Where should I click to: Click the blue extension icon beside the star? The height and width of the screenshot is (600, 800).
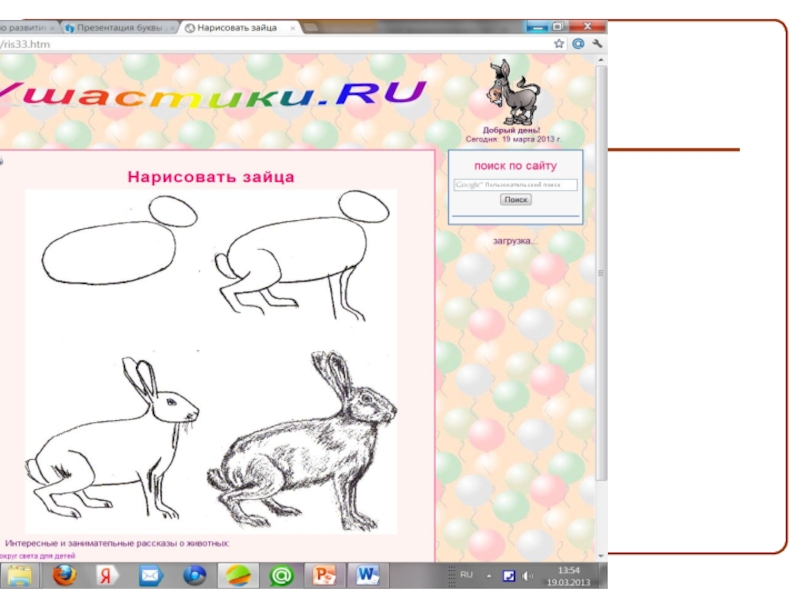[x=579, y=44]
